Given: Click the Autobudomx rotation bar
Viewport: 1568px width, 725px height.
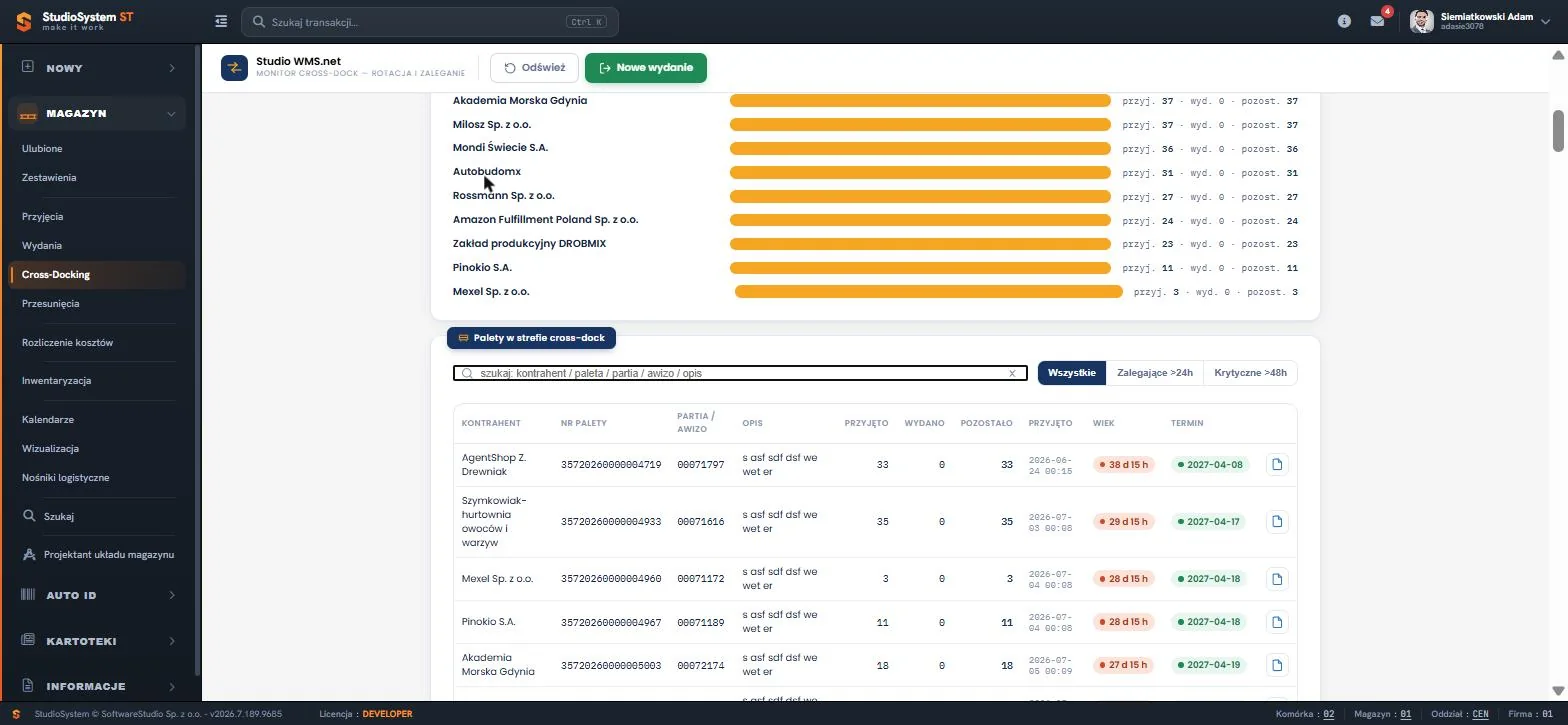Looking at the screenshot, I should [920, 173].
